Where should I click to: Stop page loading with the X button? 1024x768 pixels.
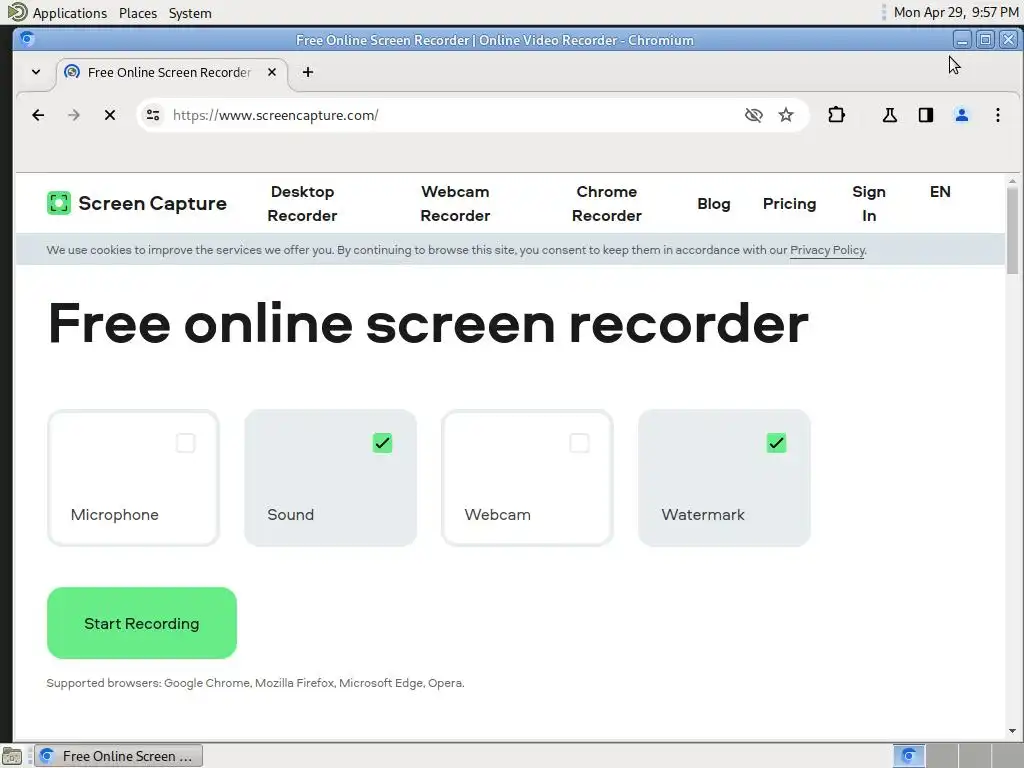click(110, 116)
